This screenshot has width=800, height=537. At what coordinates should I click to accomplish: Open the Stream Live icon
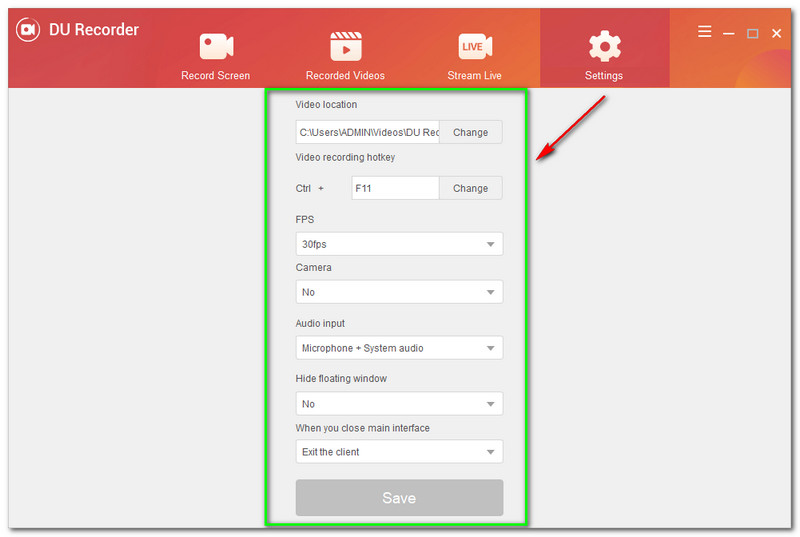click(474, 46)
